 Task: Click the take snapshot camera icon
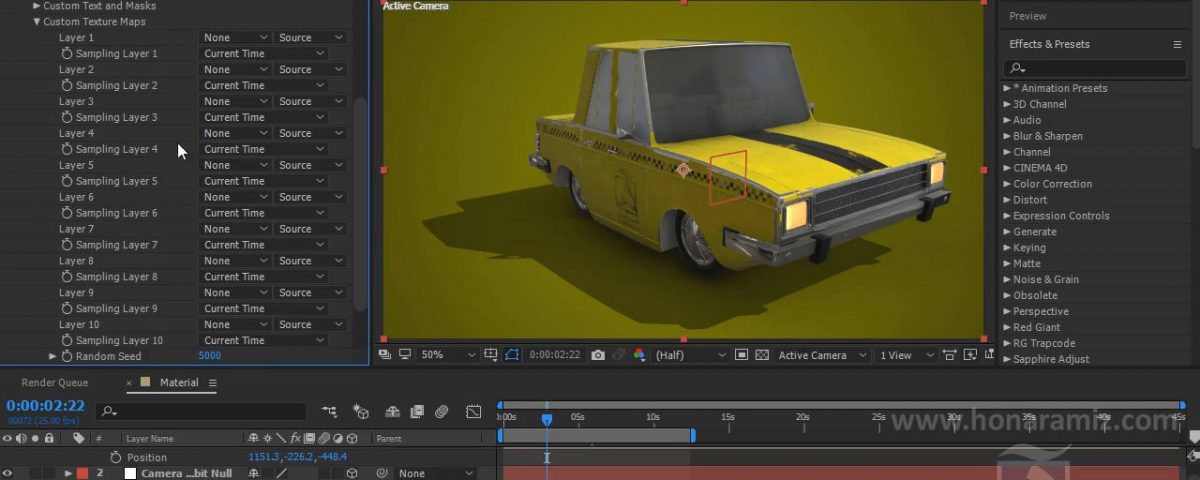[598, 355]
